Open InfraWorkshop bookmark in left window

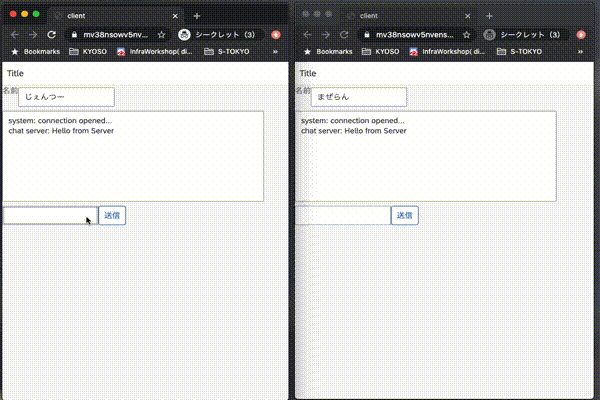[155, 52]
